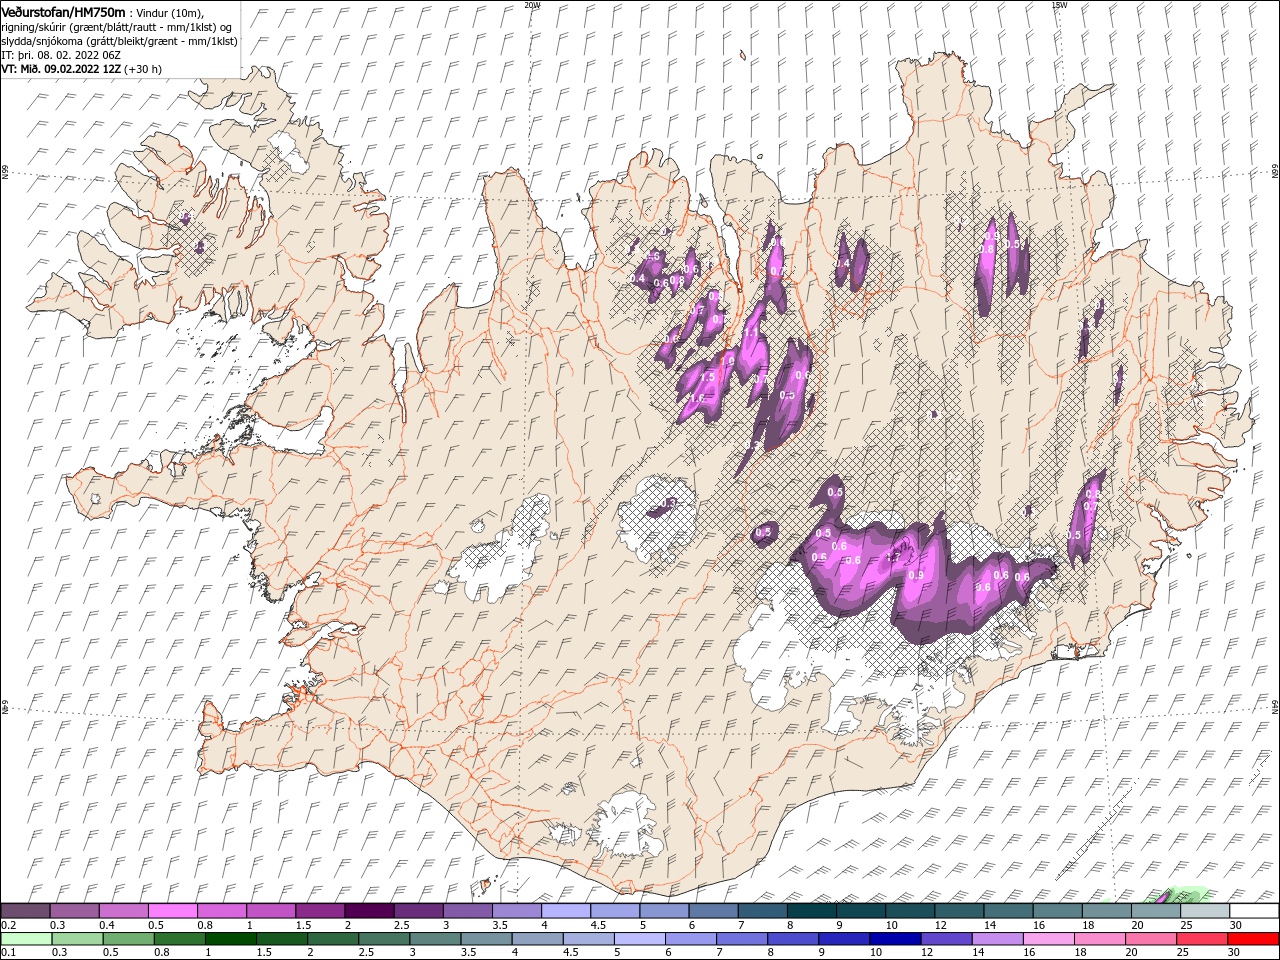This screenshot has width=1280, height=960.
Task: Click the darkest green swatch in rain legend
Action: pos(231,939)
